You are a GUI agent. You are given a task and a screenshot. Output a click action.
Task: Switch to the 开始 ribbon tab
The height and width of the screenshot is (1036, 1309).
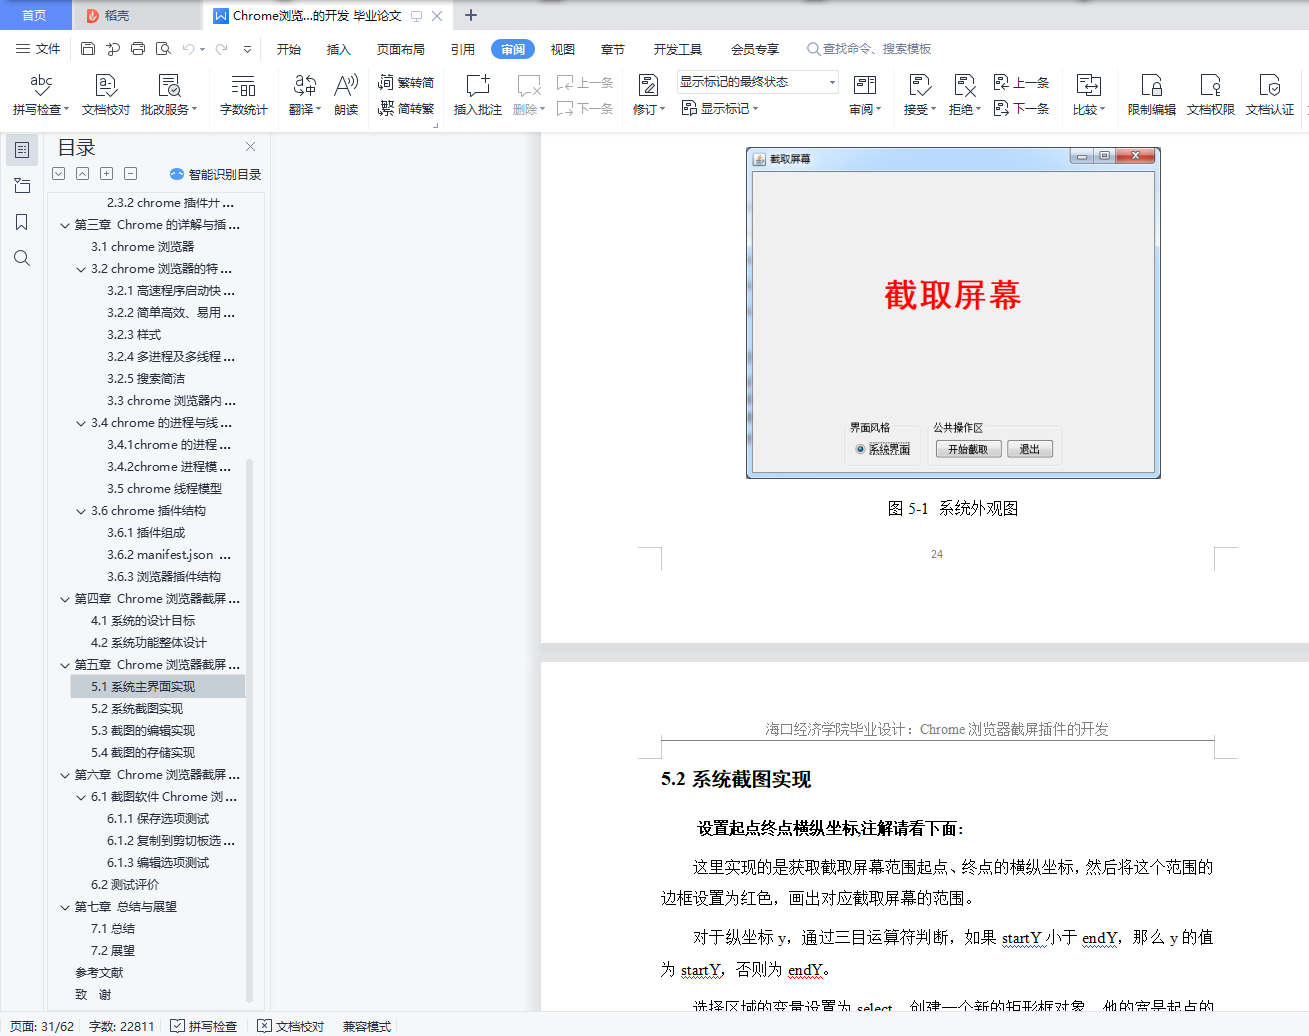[289, 49]
